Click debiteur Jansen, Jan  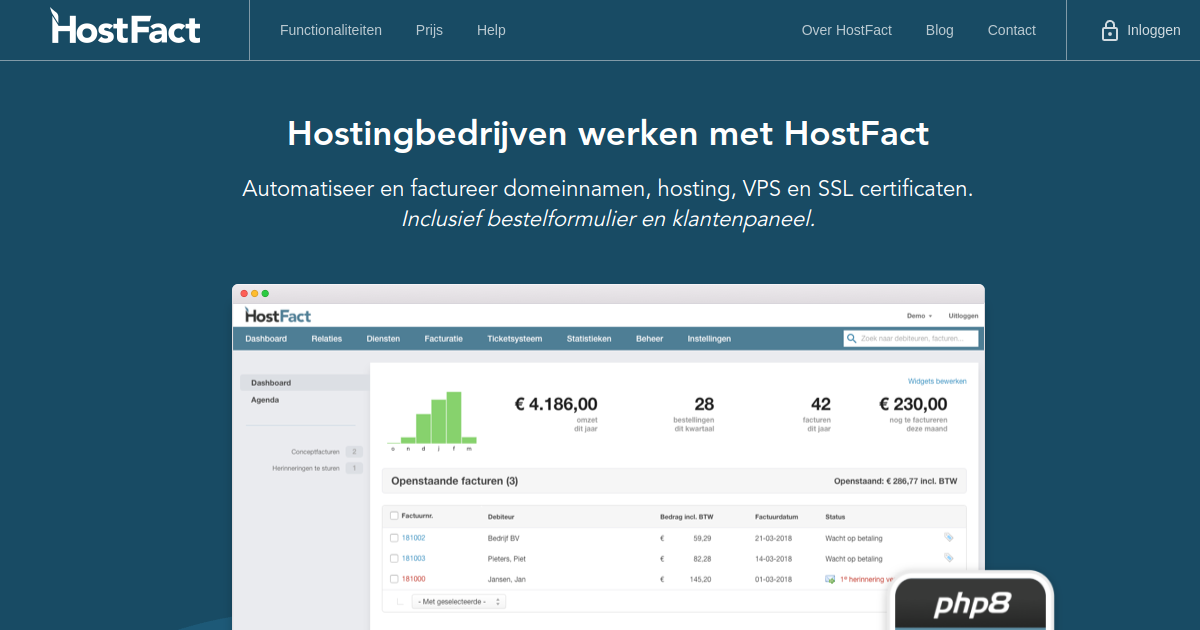(507, 579)
